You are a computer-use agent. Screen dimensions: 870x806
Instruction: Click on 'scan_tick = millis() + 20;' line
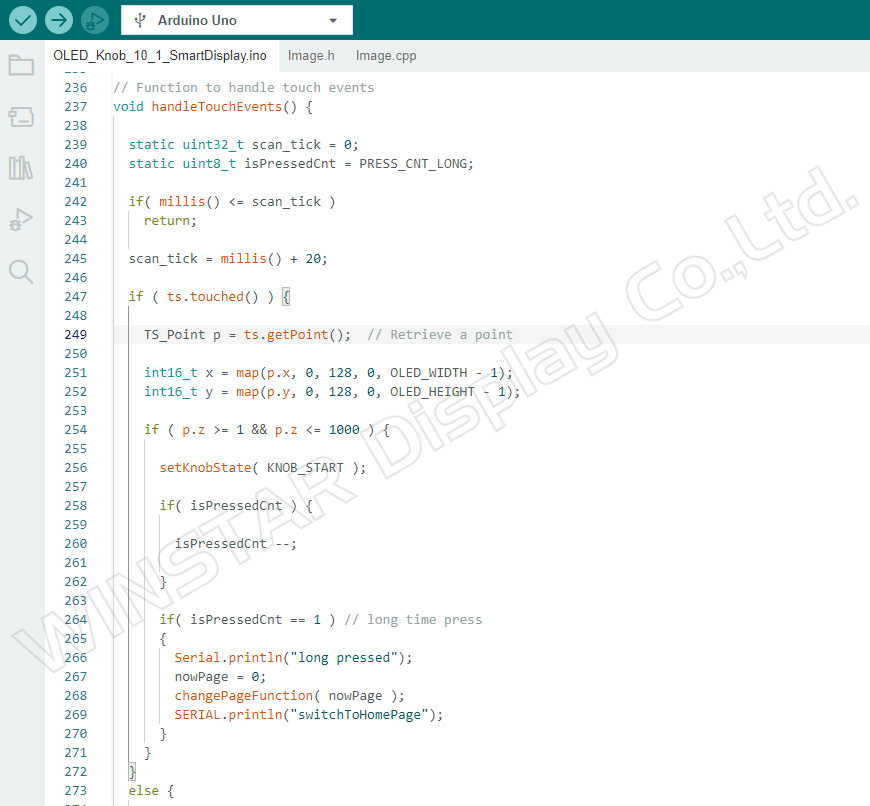pyautogui.click(x=228, y=258)
